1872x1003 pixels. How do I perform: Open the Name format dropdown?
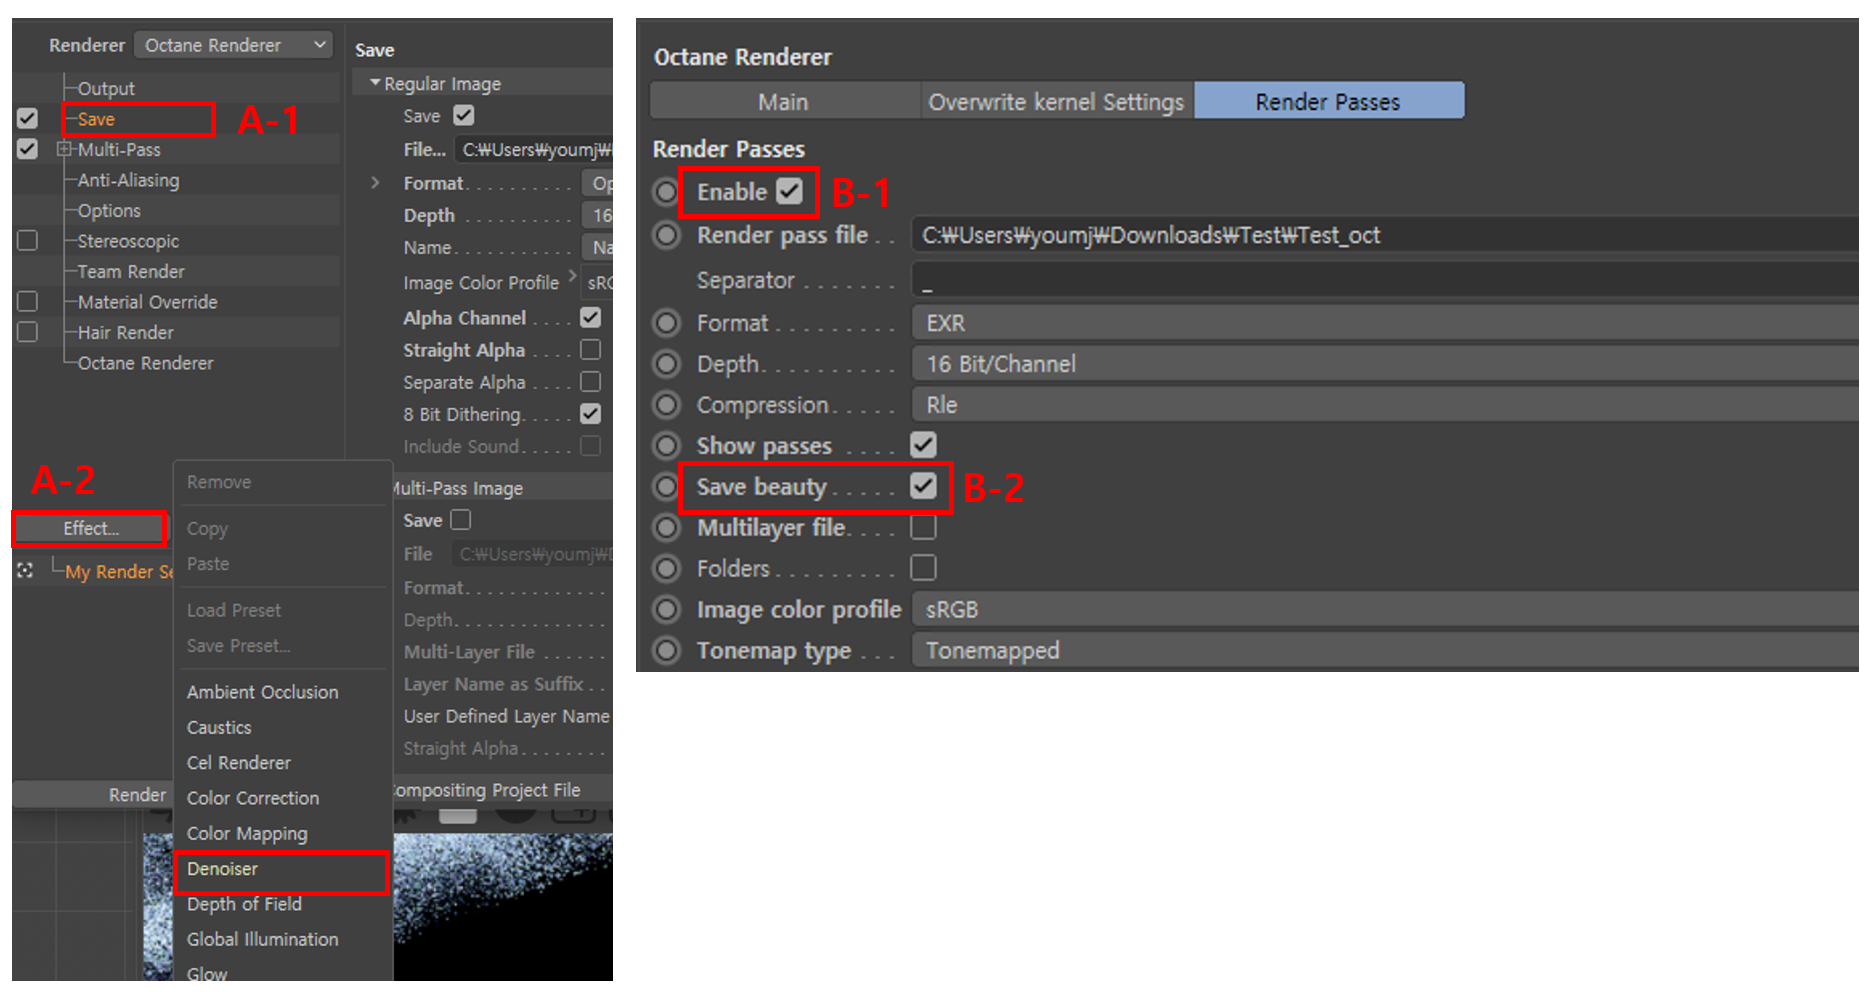[598, 247]
